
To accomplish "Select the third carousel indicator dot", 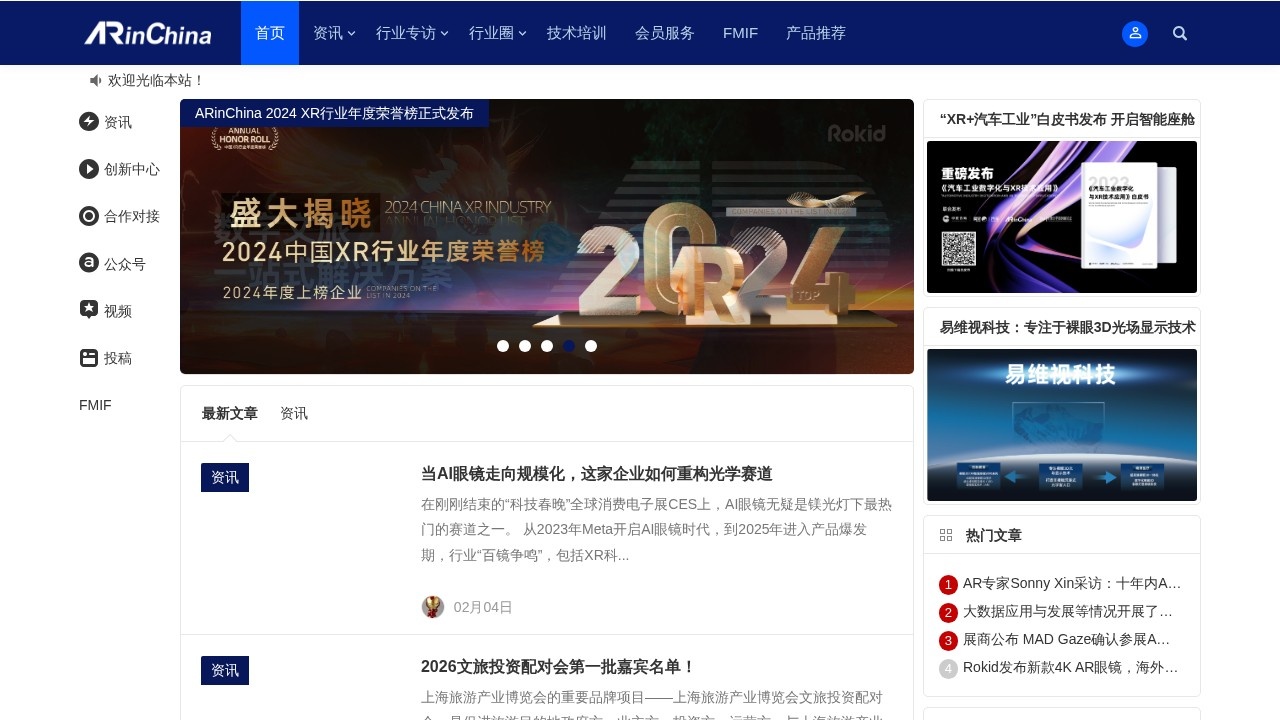I will point(547,345).
